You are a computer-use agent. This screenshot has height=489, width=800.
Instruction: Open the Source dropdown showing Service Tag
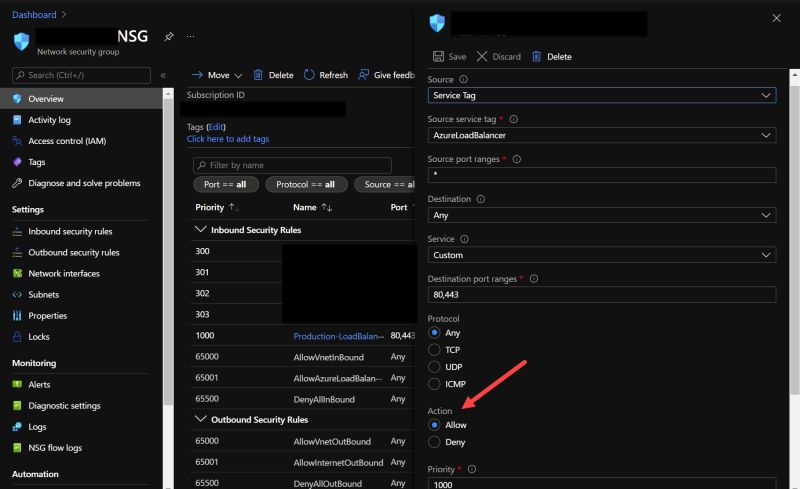point(602,95)
